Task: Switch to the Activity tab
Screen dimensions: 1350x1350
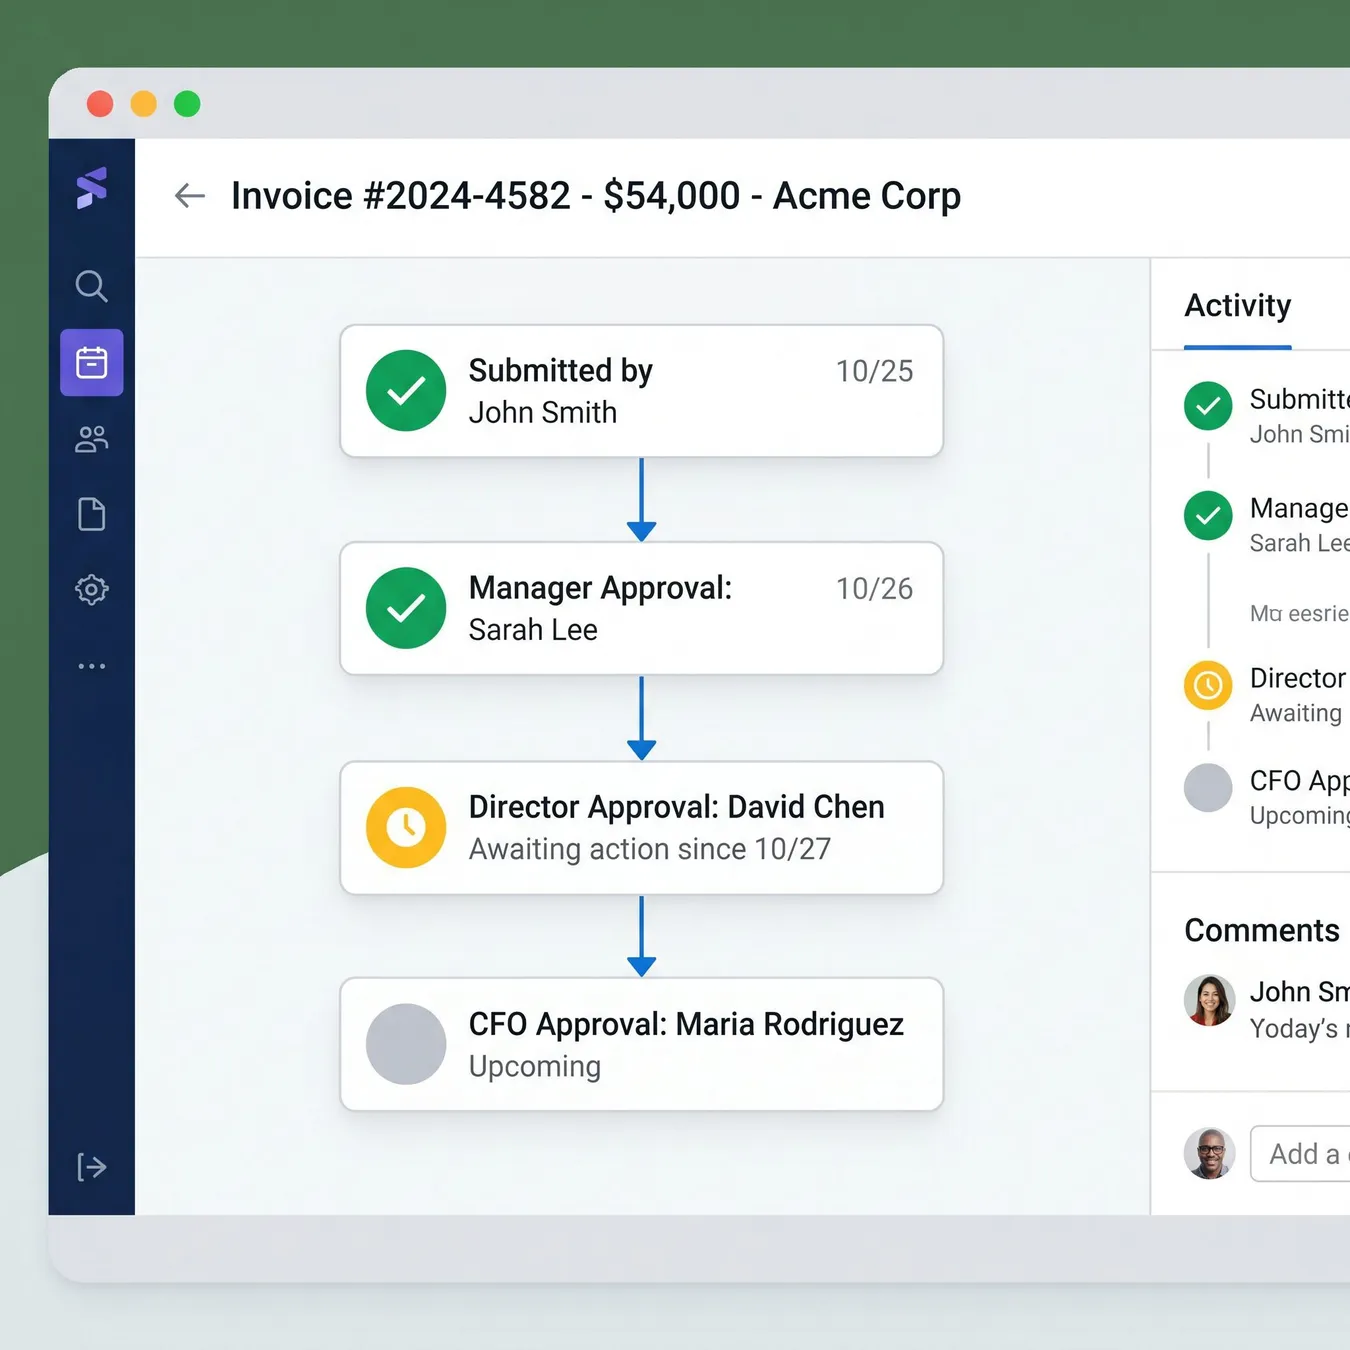Action: pyautogui.click(x=1238, y=305)
